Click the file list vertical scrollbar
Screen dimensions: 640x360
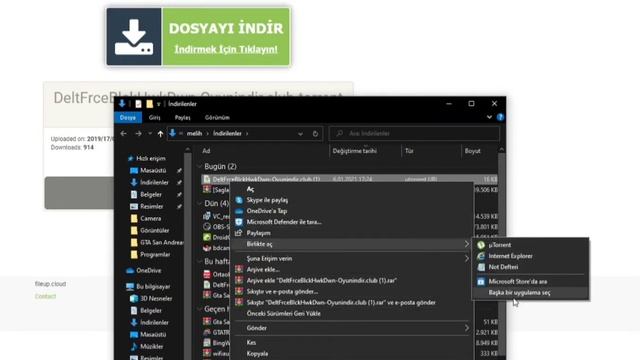point(502,253)
